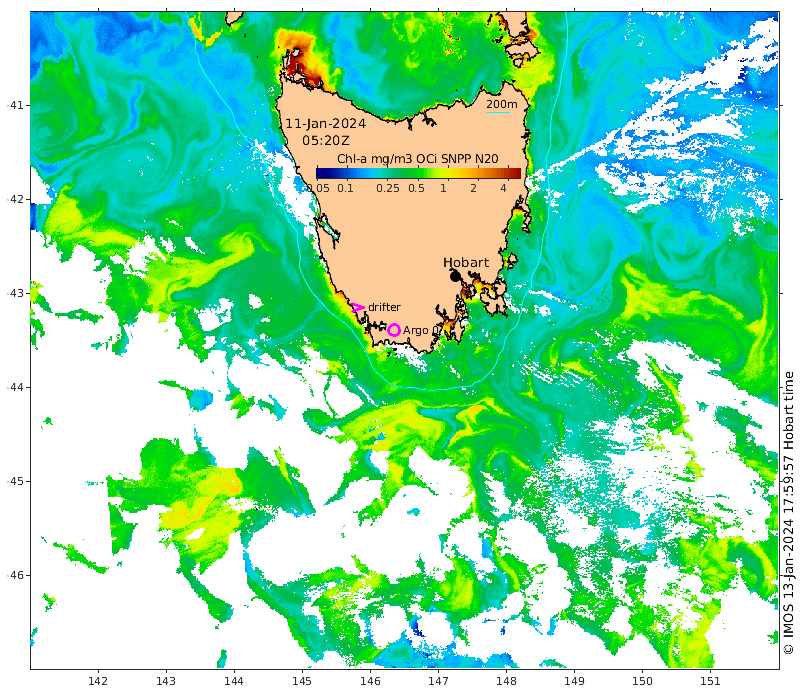
Task: Click the cyan 200m legend line sample
Action: 498,112
